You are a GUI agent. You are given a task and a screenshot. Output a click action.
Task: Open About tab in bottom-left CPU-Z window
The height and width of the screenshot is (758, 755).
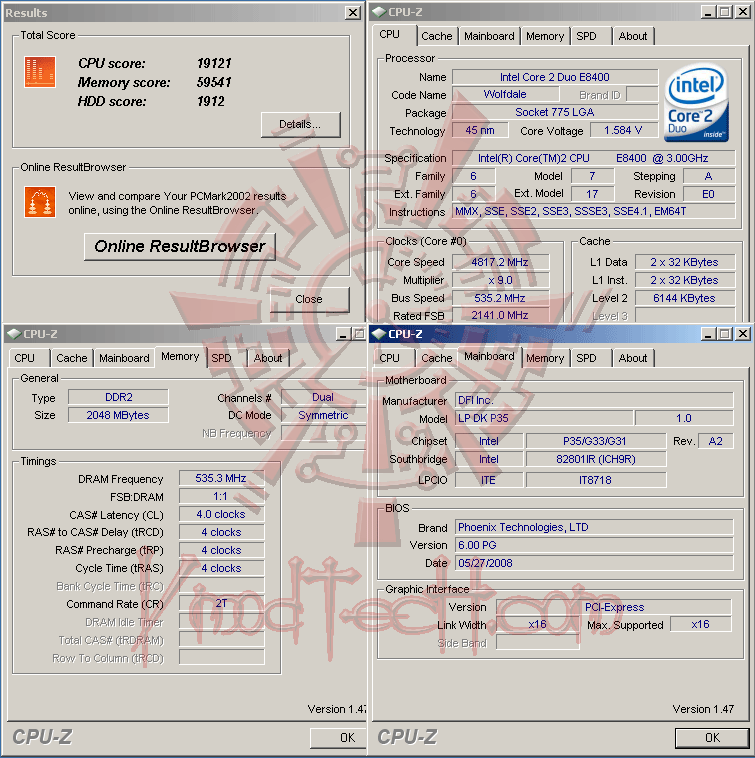tap(268, 358)
